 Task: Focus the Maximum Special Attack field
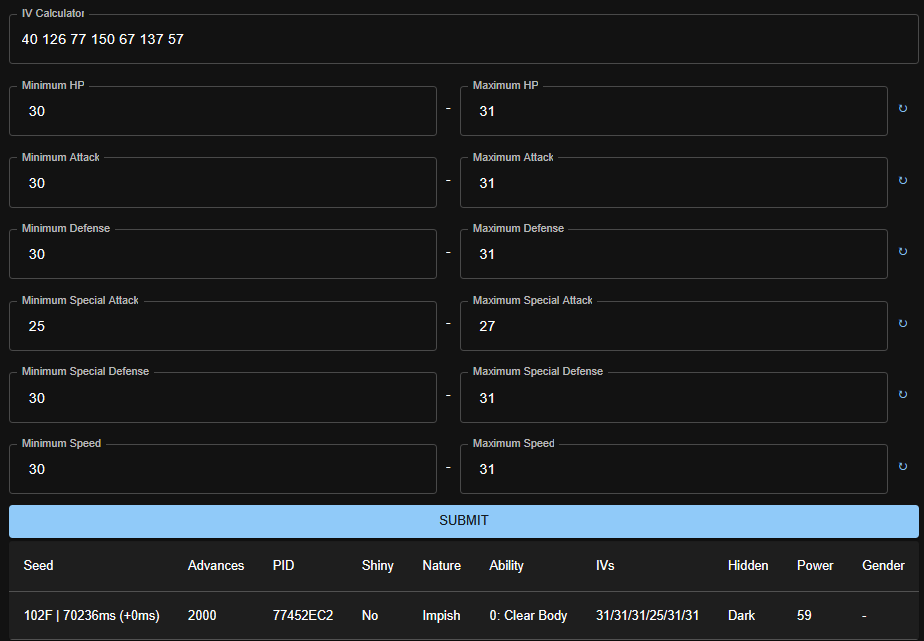point(673,327)
